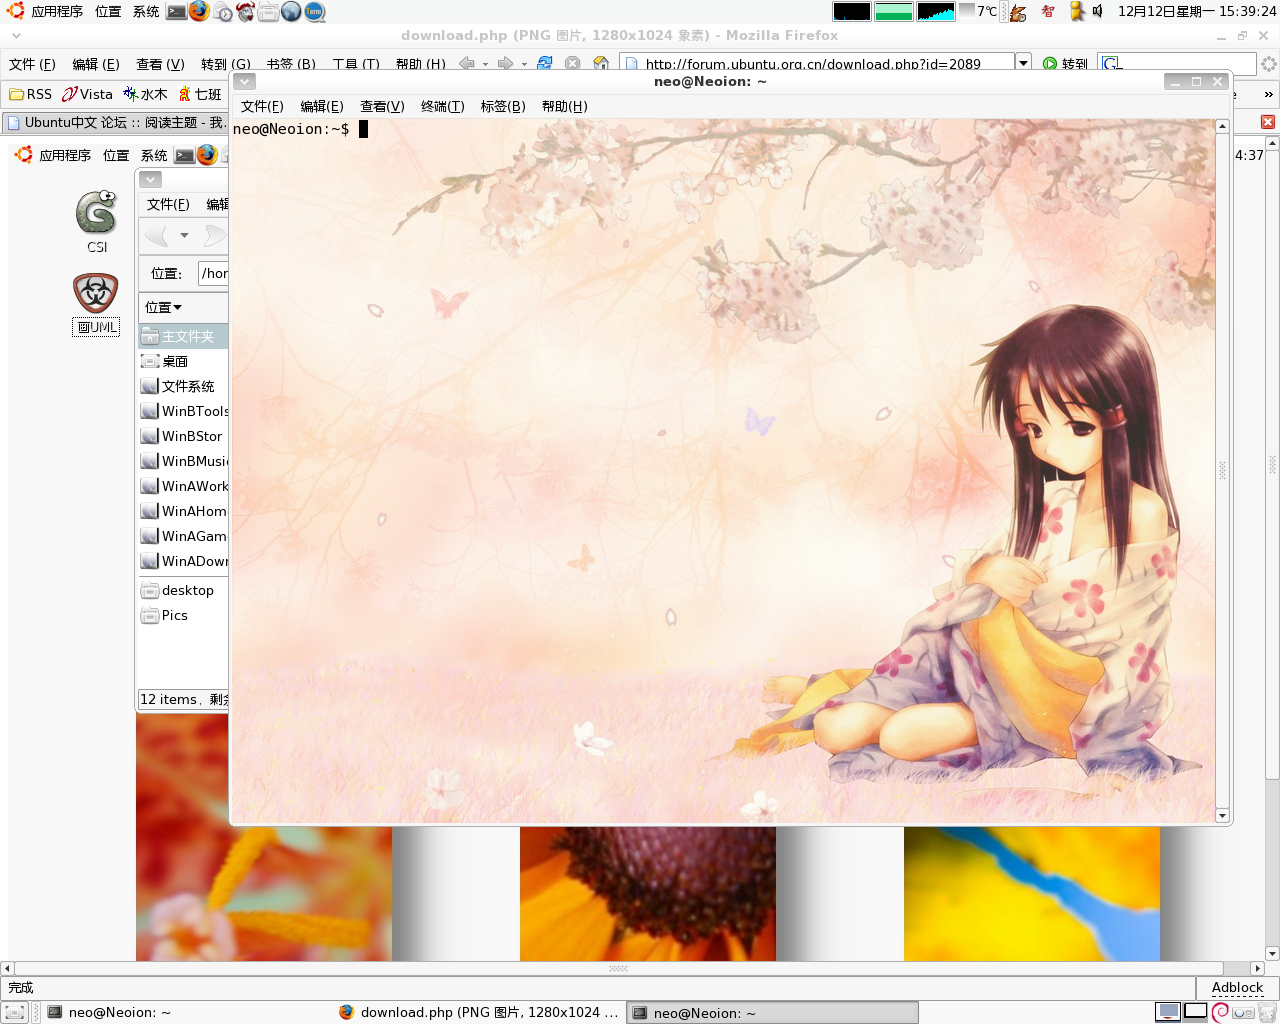The width and height of the screenshot is (1280, 1024).
Task: Click the clock-and-globe launcher in the top panel
Action: coord(222,12)
